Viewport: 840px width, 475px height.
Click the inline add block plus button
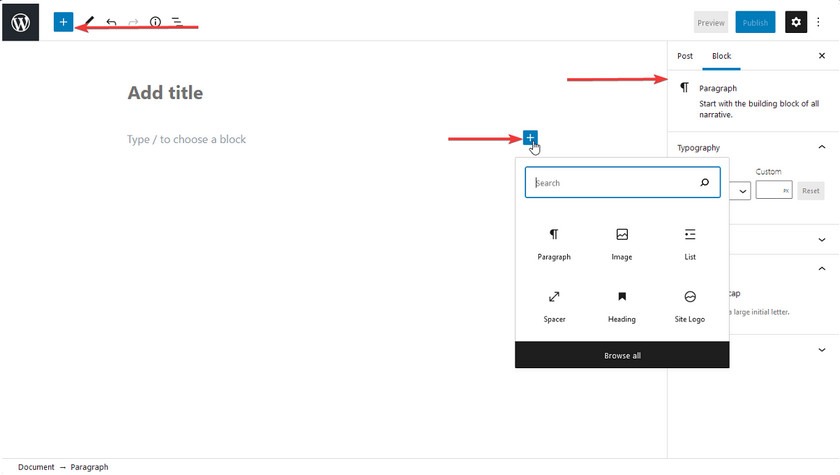pos(530,138)
